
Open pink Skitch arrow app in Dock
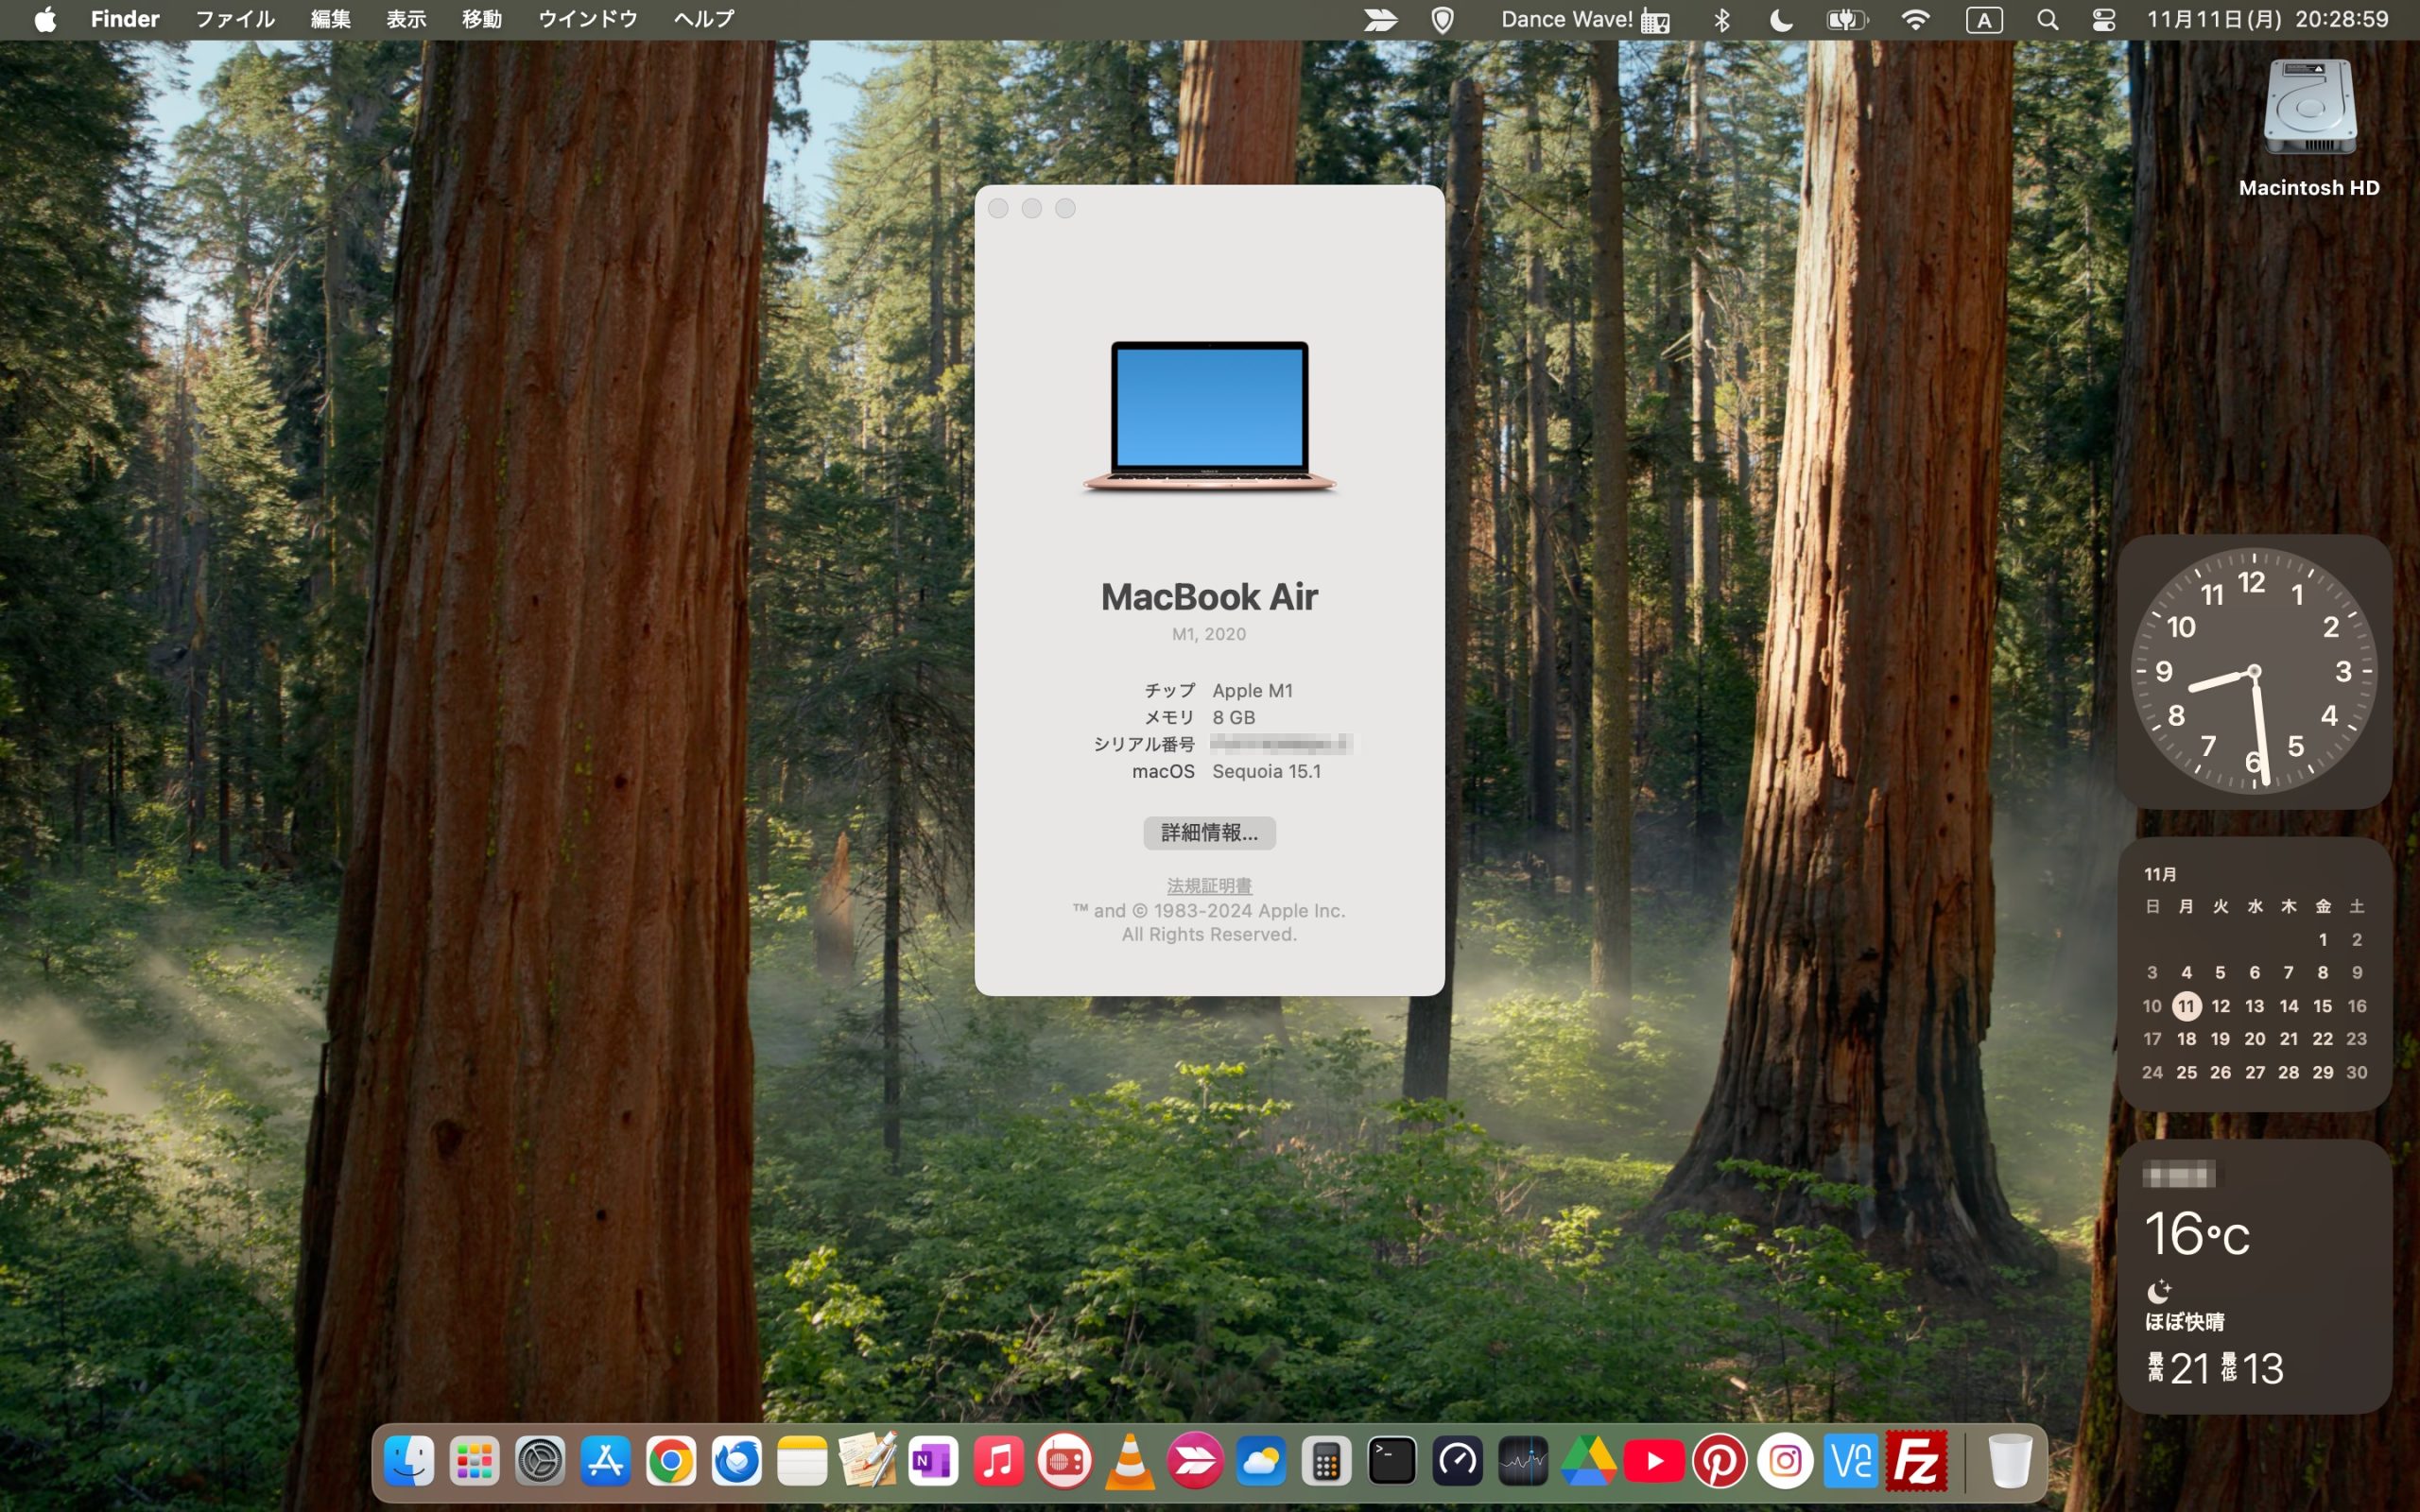coord(1196,1462)
